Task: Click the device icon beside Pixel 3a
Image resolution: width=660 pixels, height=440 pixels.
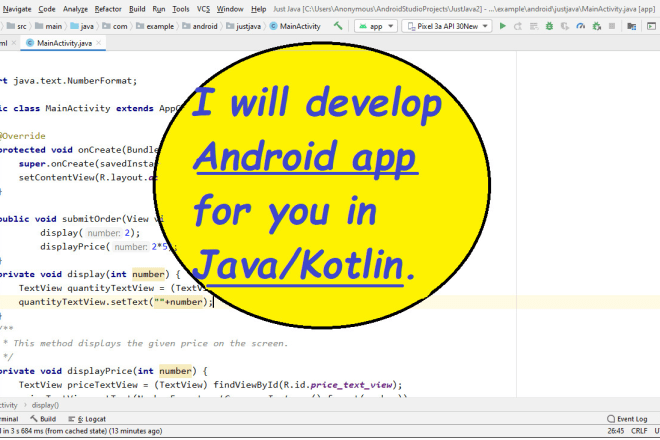Action: point(411,26)
